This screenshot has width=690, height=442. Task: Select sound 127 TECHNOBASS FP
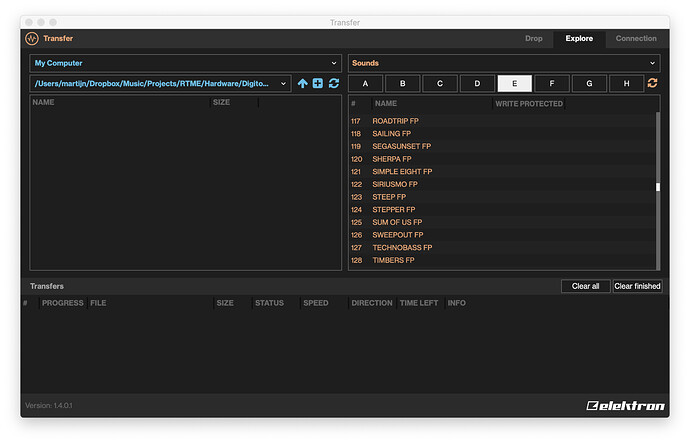502,248
